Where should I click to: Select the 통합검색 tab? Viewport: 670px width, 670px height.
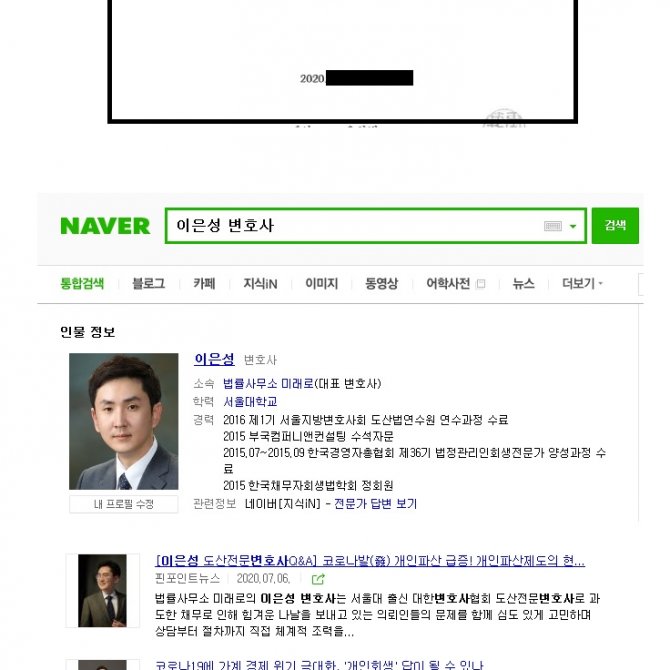click(82, 283)
